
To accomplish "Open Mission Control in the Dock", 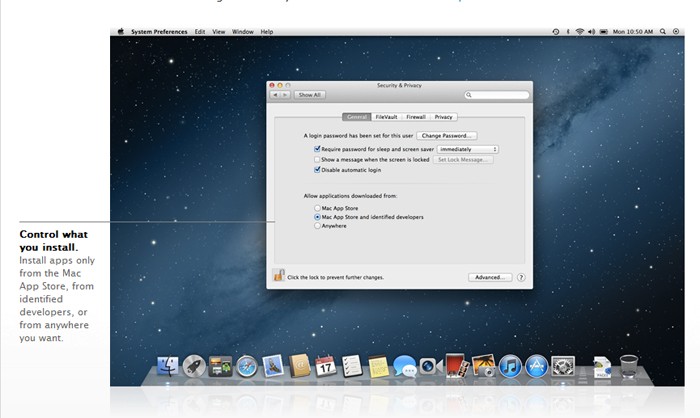I will (220, 366).
